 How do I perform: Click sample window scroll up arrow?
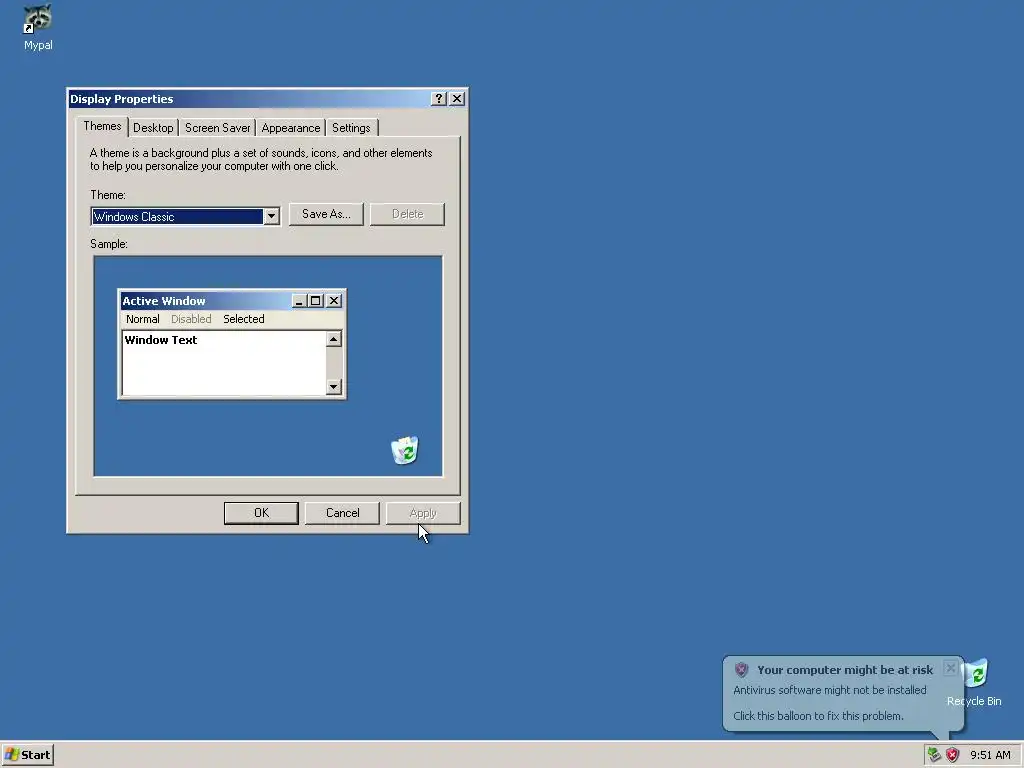(x=334, y=339)
